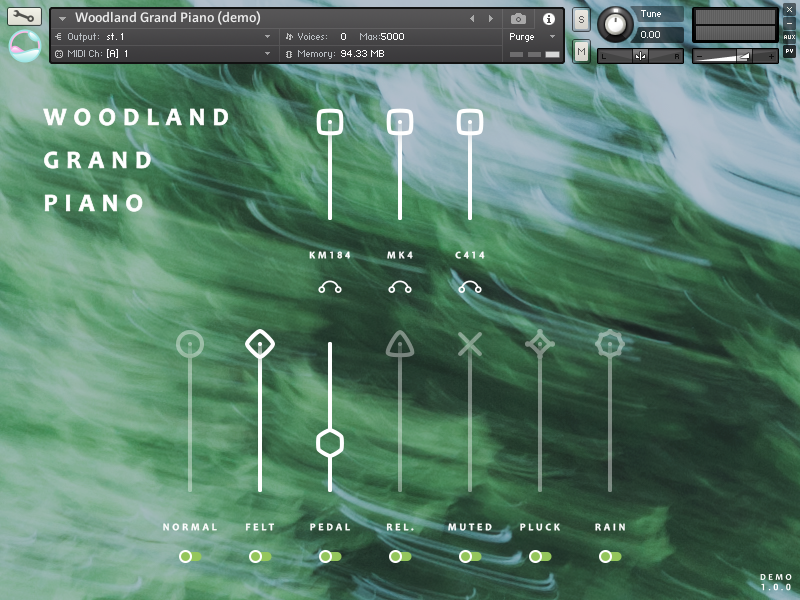Go to previous instrument with left arrow

click(472, 19)
